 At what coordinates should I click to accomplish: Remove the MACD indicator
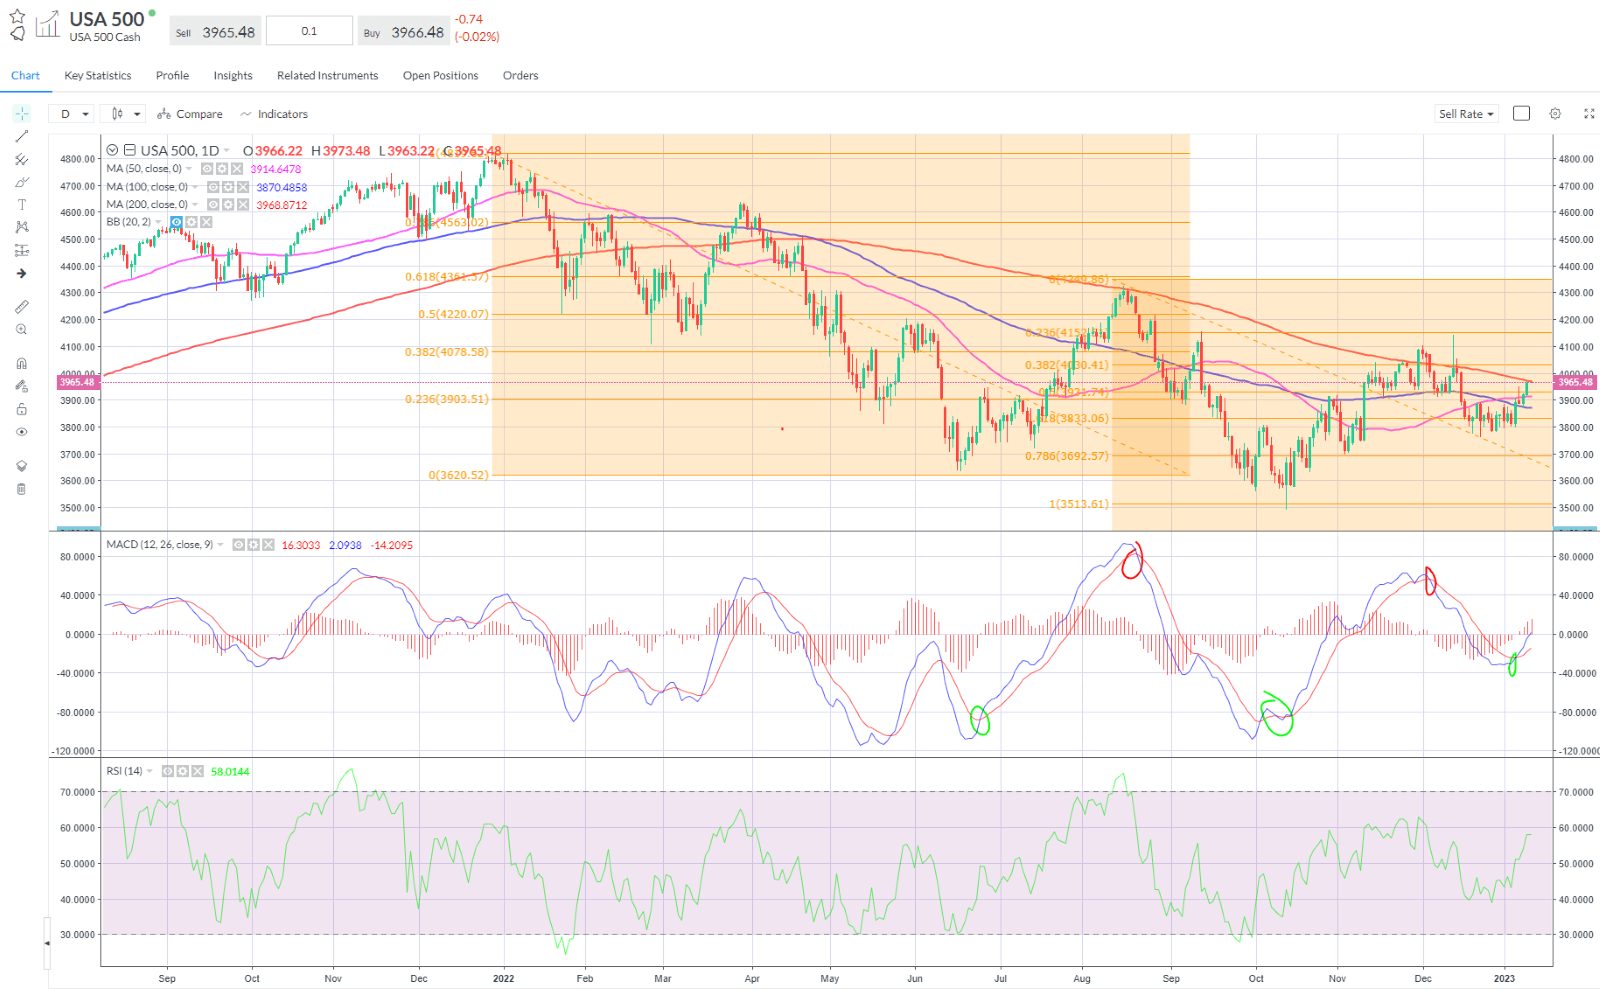point(268,545)
